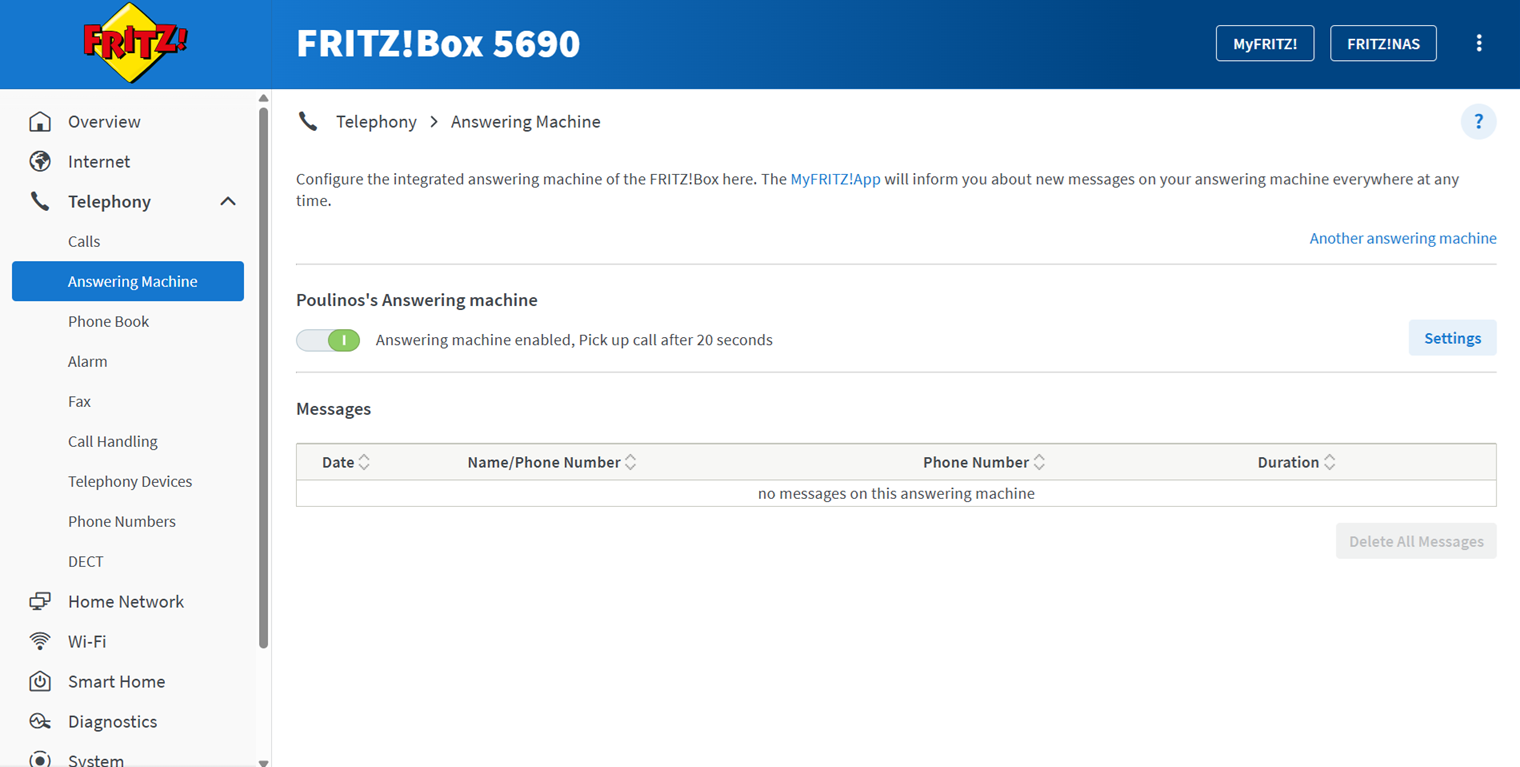The width and height of the screenshot is (1520, 767).
Task: Go to the Fax page
Action: [x=79, y=402]
